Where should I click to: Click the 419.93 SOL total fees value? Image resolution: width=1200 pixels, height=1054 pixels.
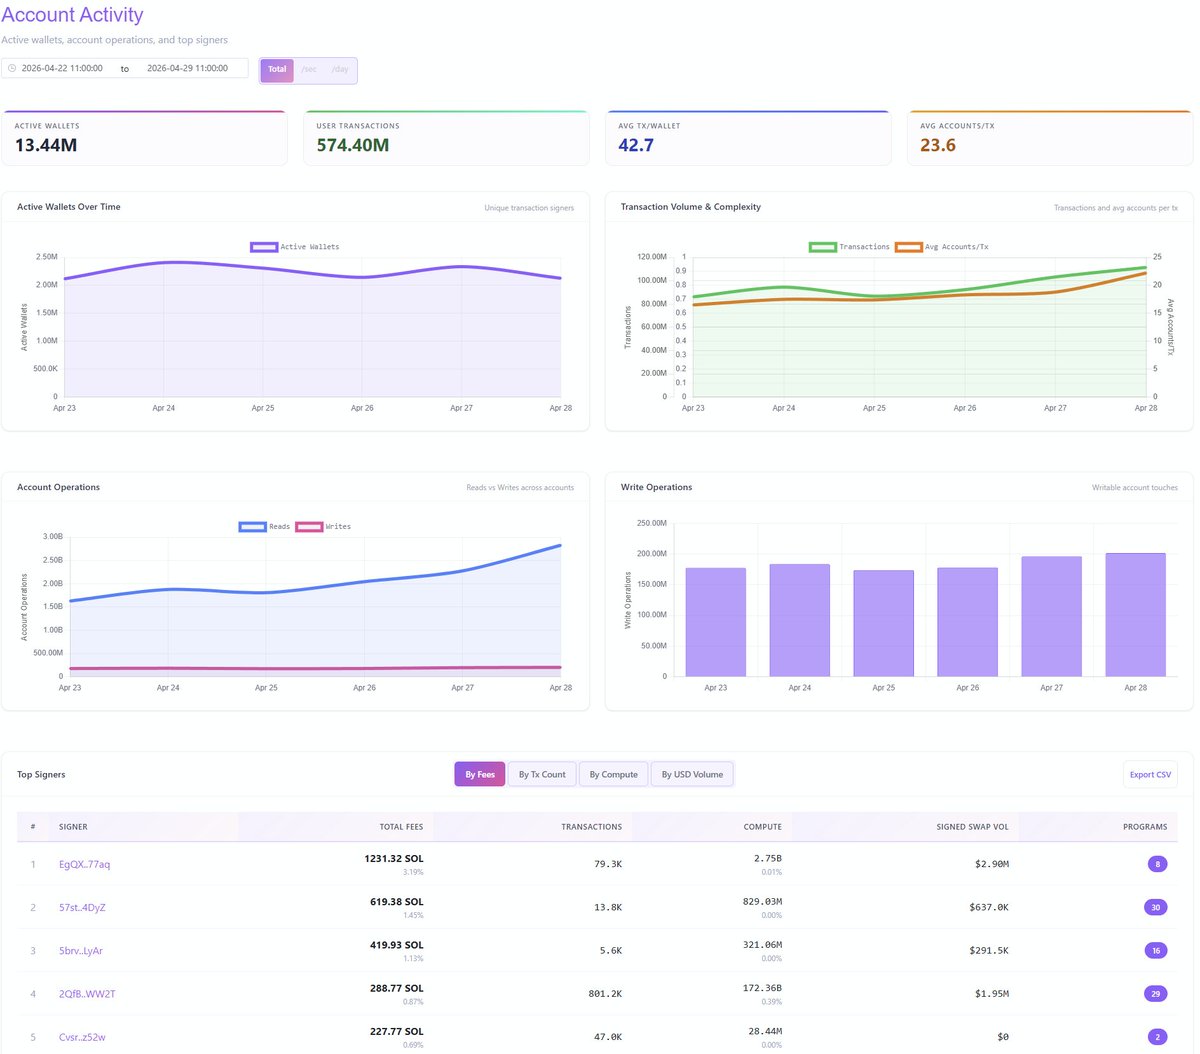(397, 944)
